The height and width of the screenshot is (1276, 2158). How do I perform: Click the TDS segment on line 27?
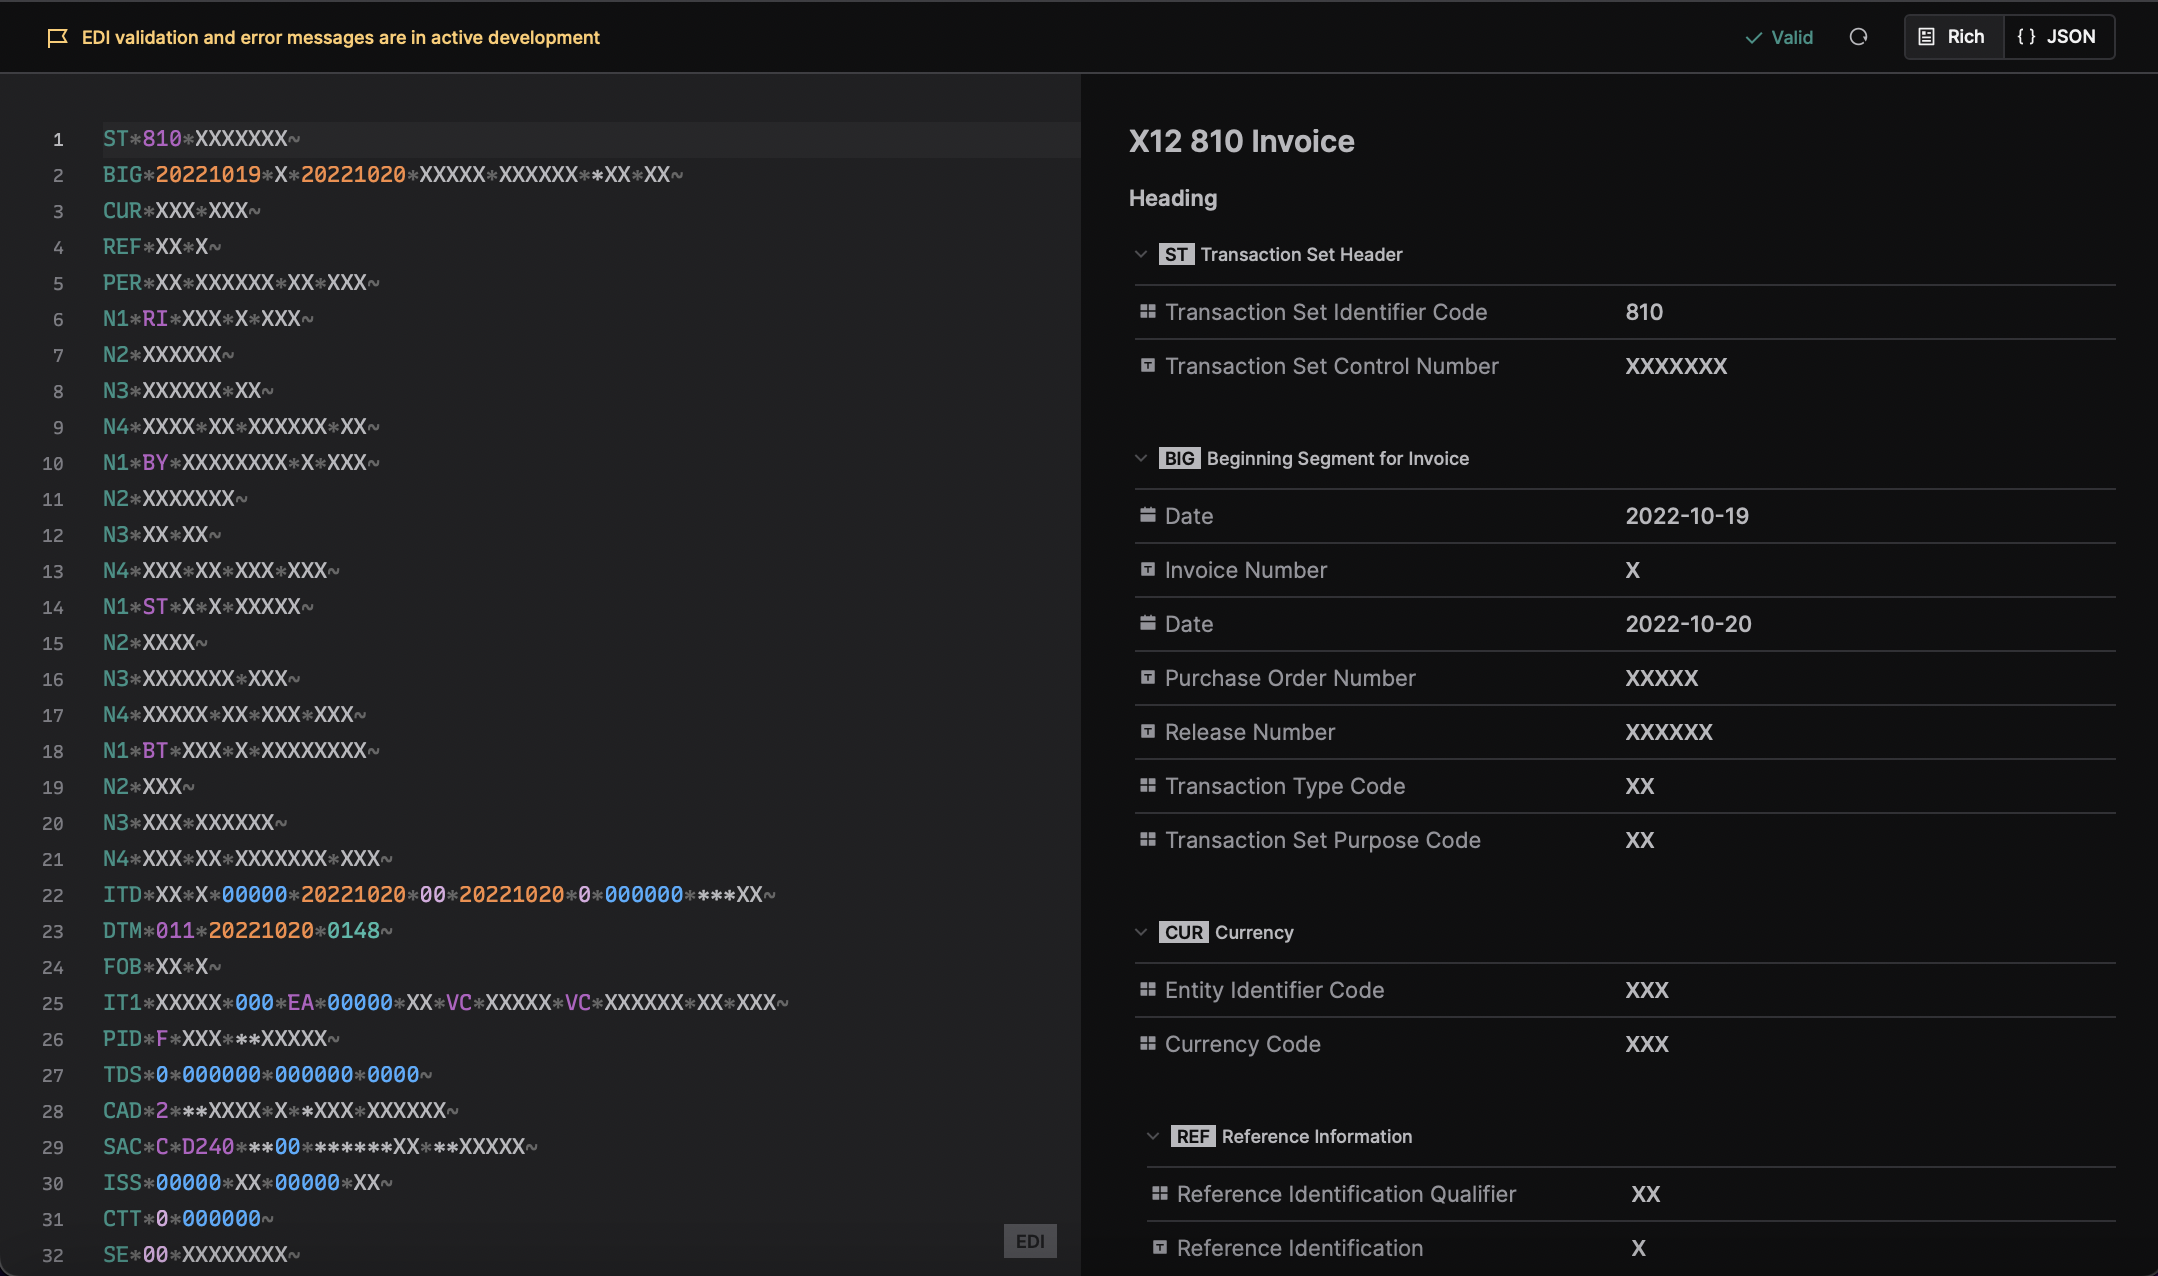(x=267, y=1075)
